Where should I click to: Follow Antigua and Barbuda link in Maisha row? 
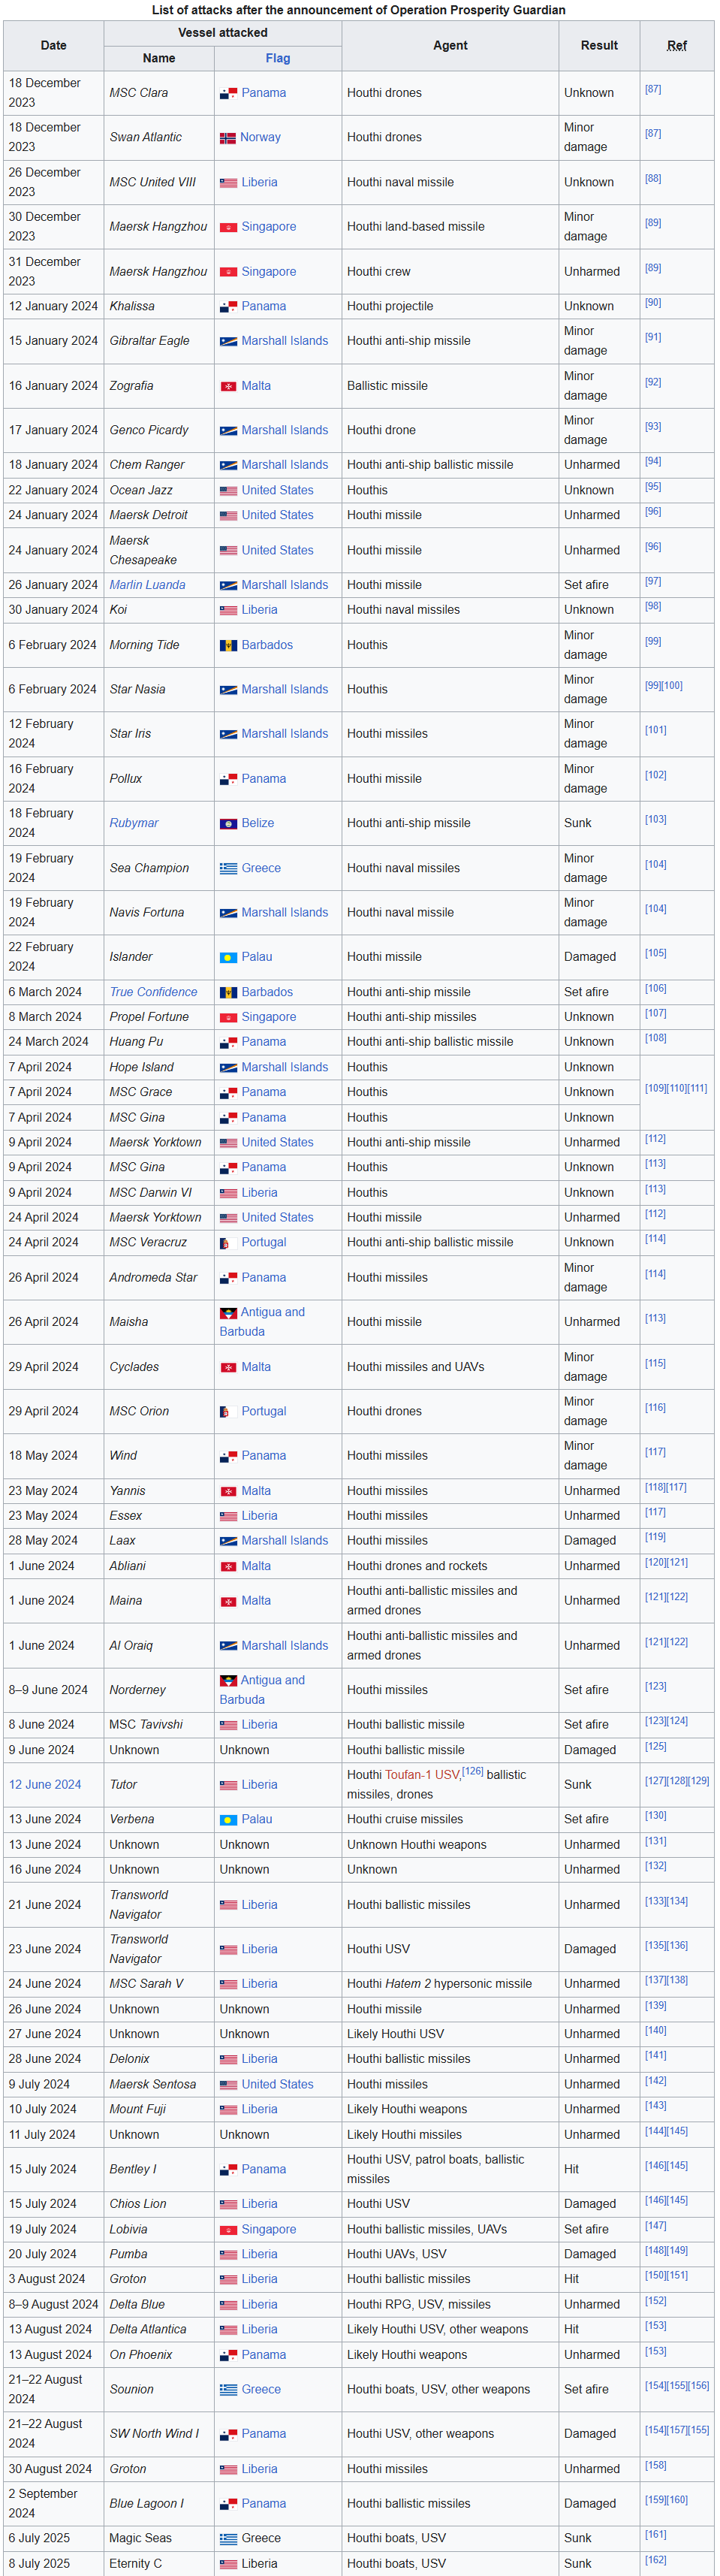(x=263, y=1322)
